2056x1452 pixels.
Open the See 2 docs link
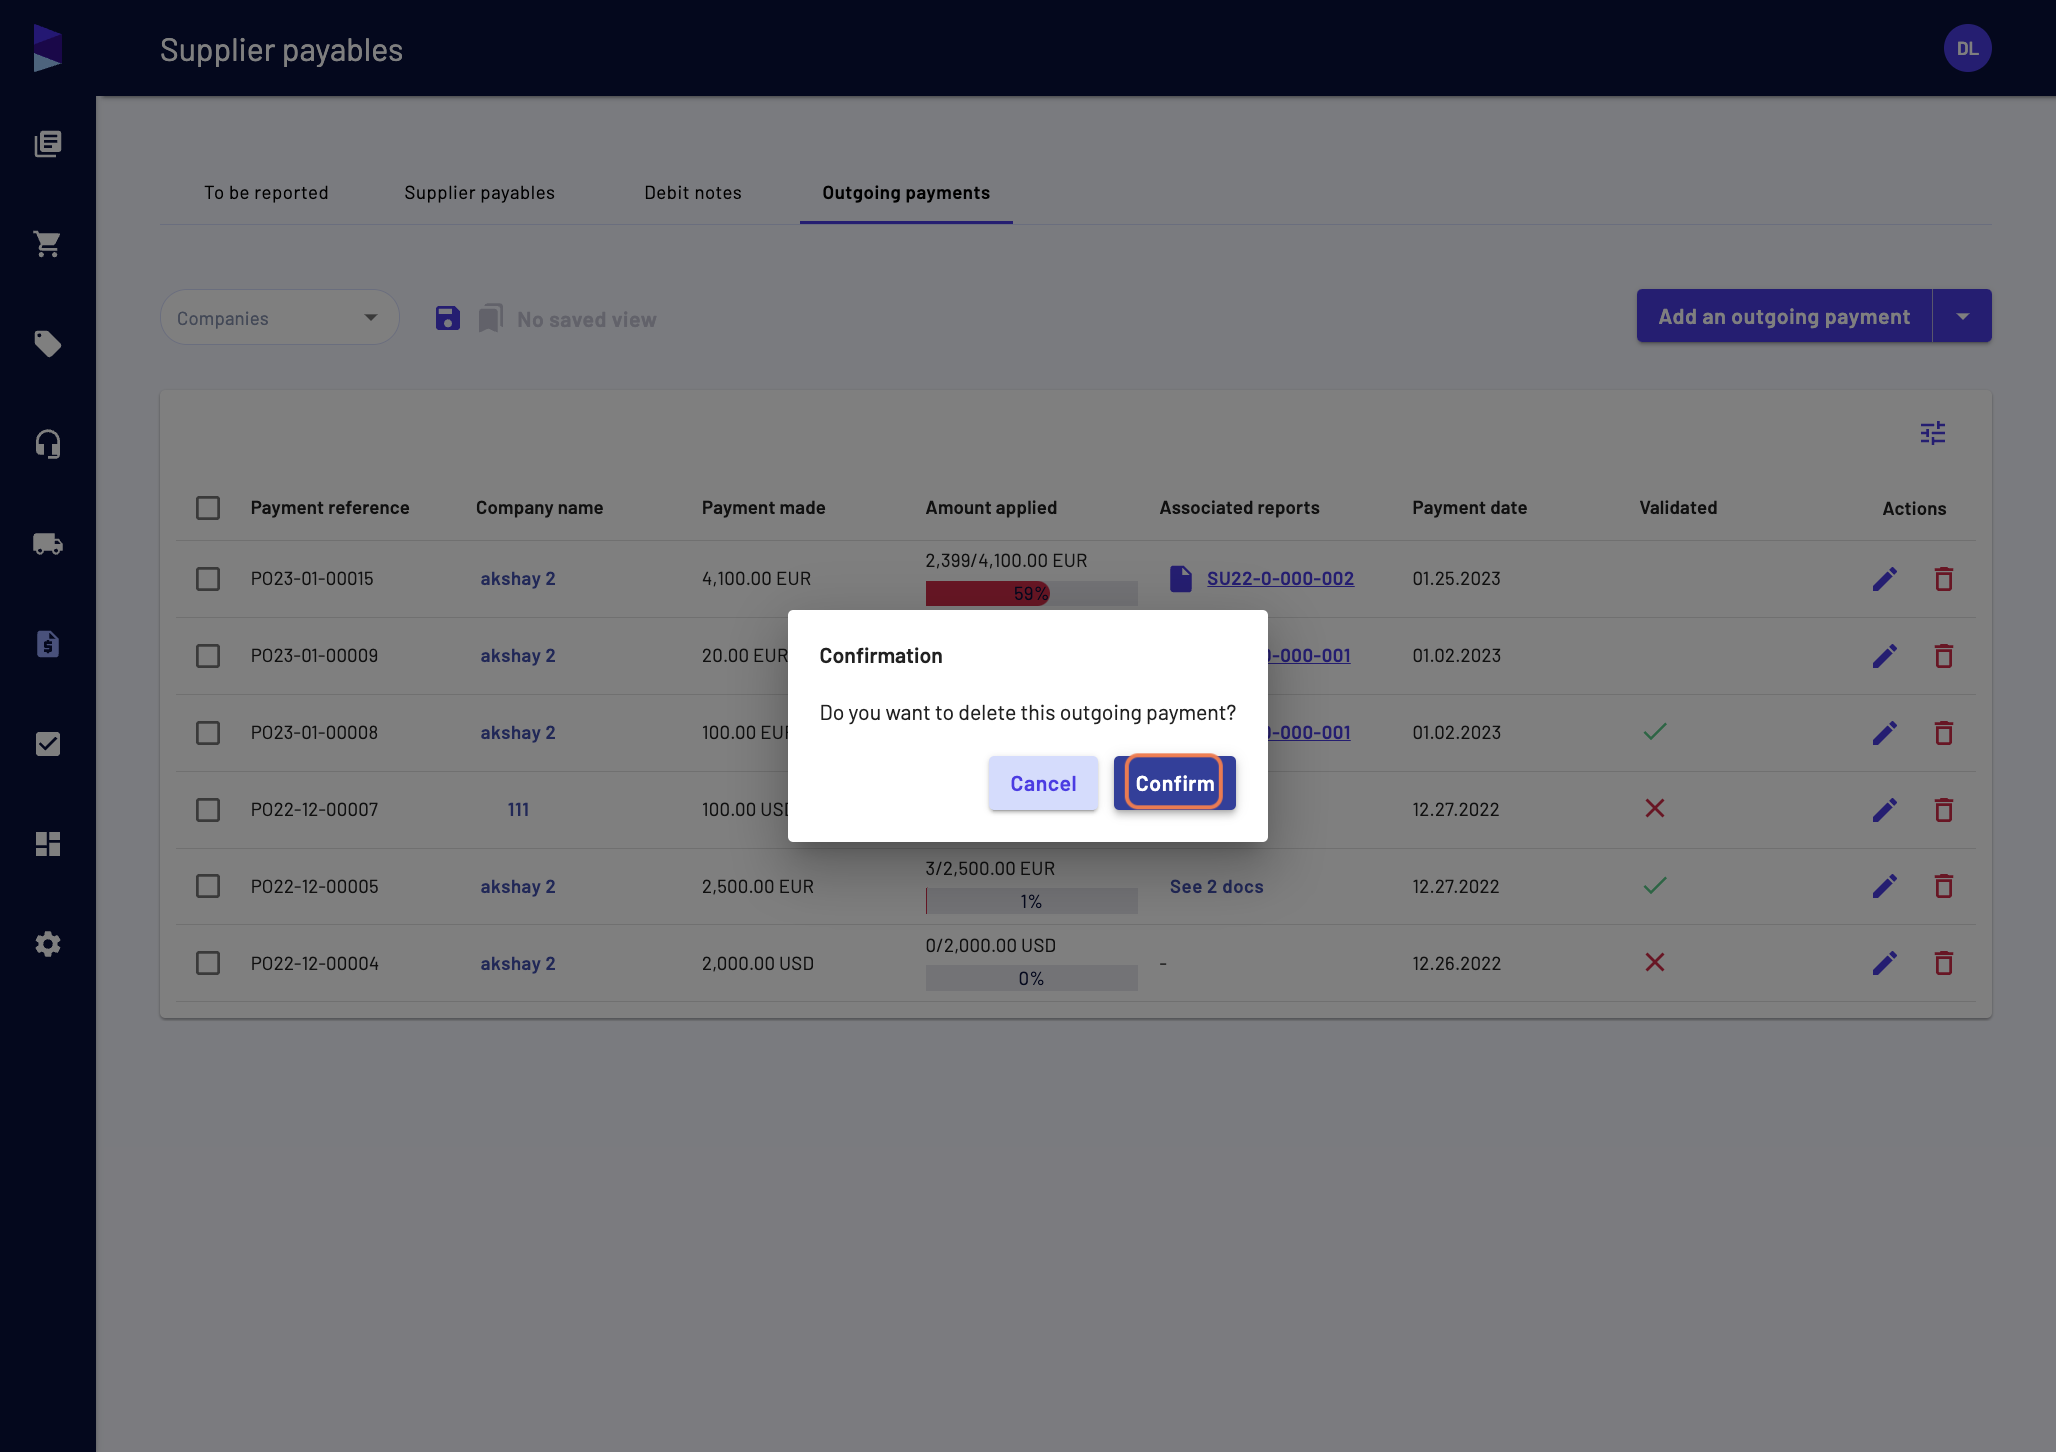(1216, 886)
